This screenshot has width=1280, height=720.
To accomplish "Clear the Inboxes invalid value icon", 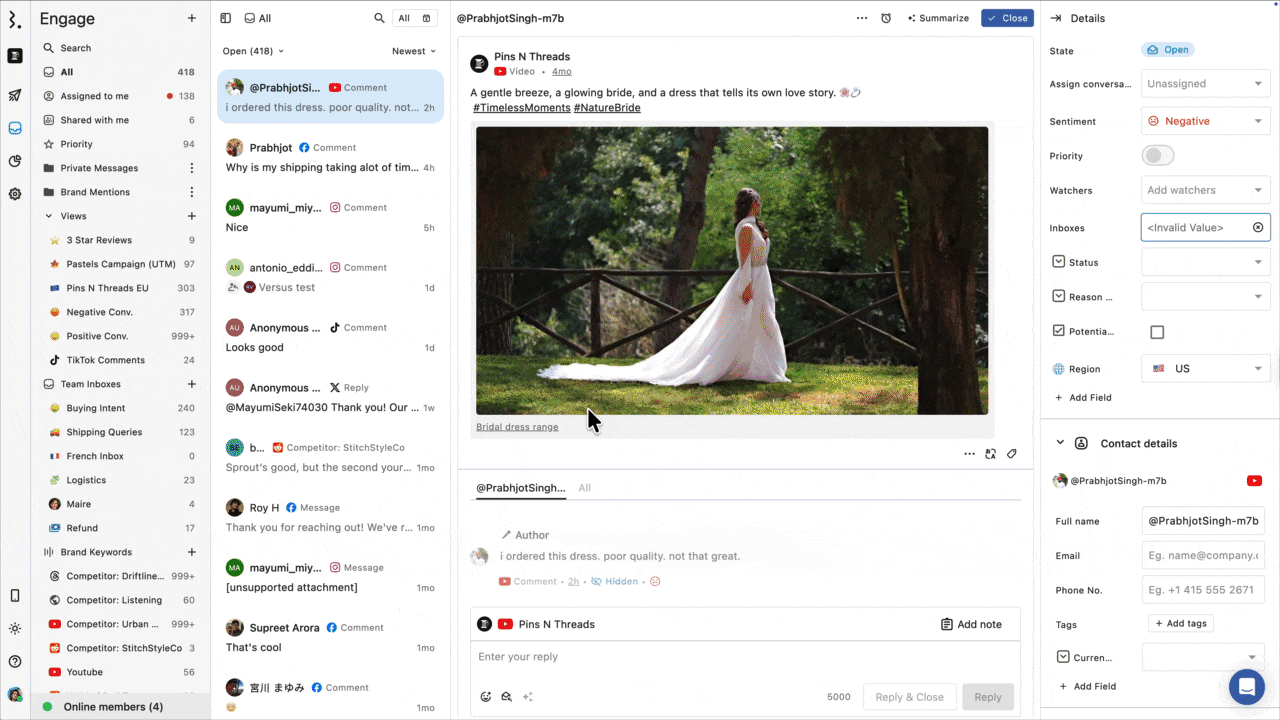I will [1258, 228].
